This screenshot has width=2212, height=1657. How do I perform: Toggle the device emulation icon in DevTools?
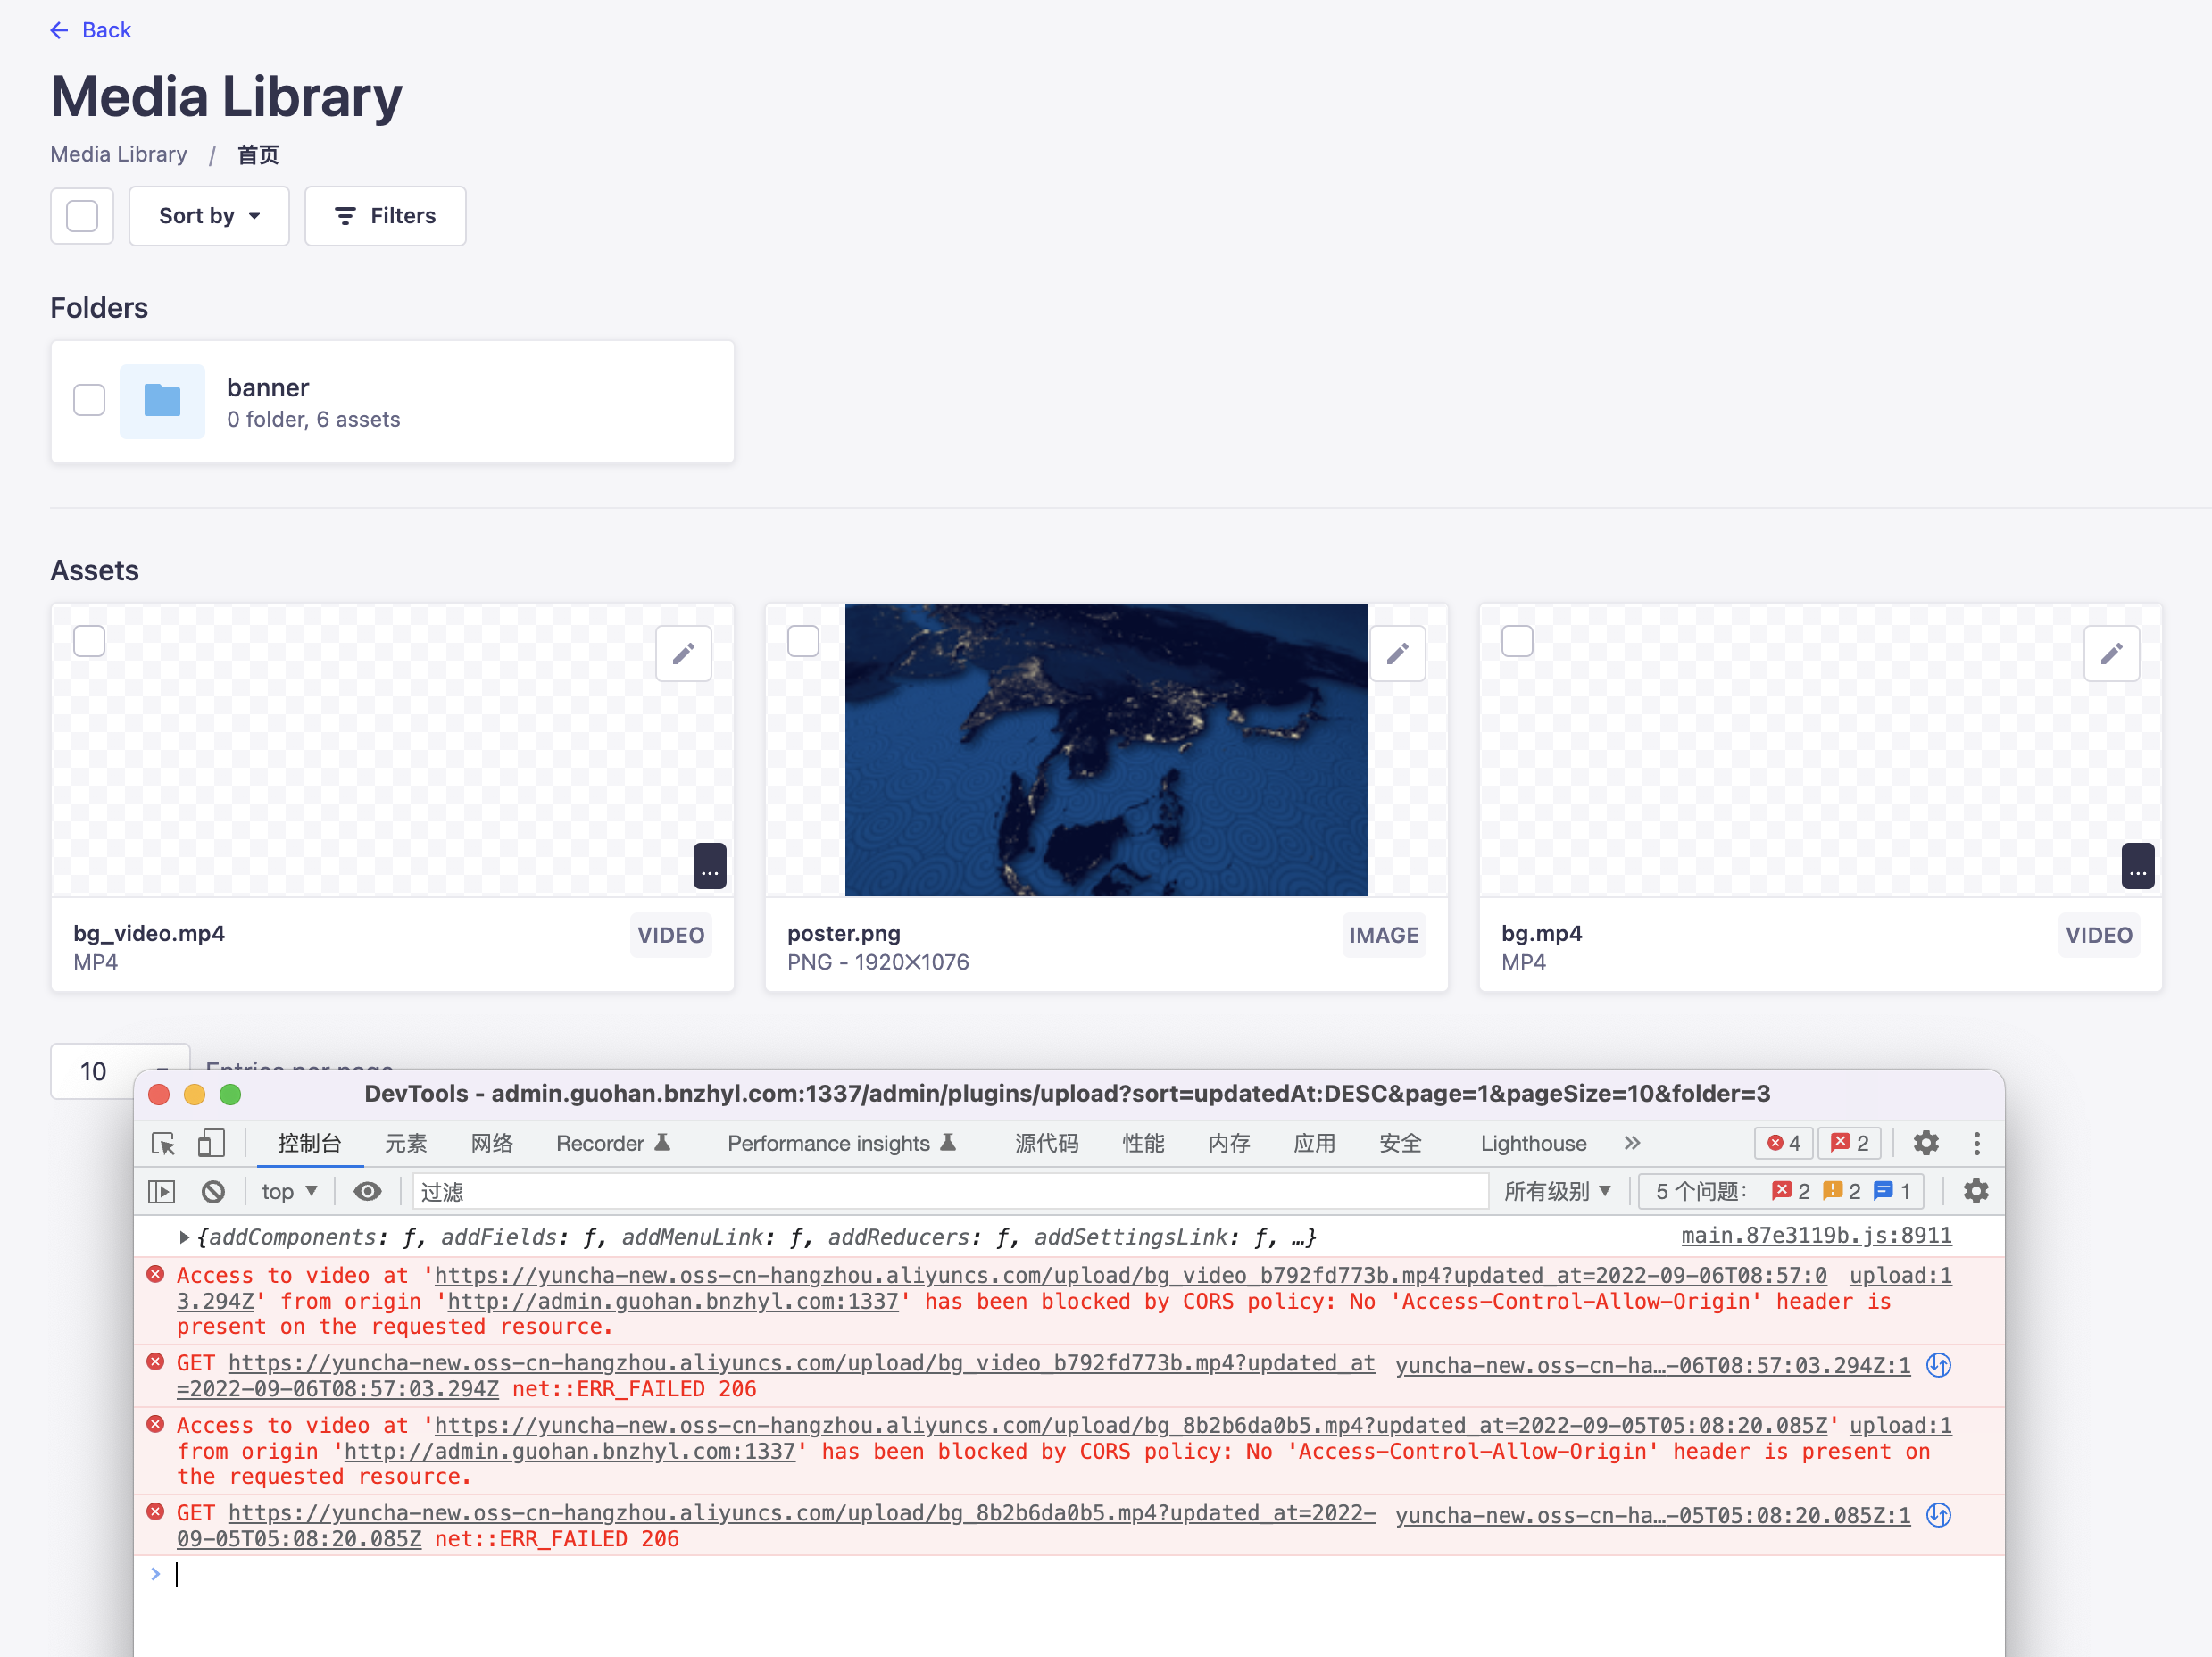pos(211,1143)
